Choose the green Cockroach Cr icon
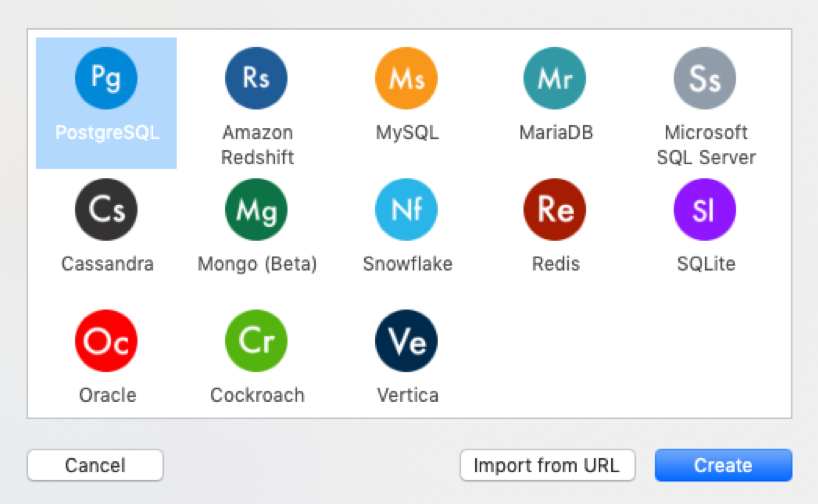The image size is (818, 504). coord(256,341)
